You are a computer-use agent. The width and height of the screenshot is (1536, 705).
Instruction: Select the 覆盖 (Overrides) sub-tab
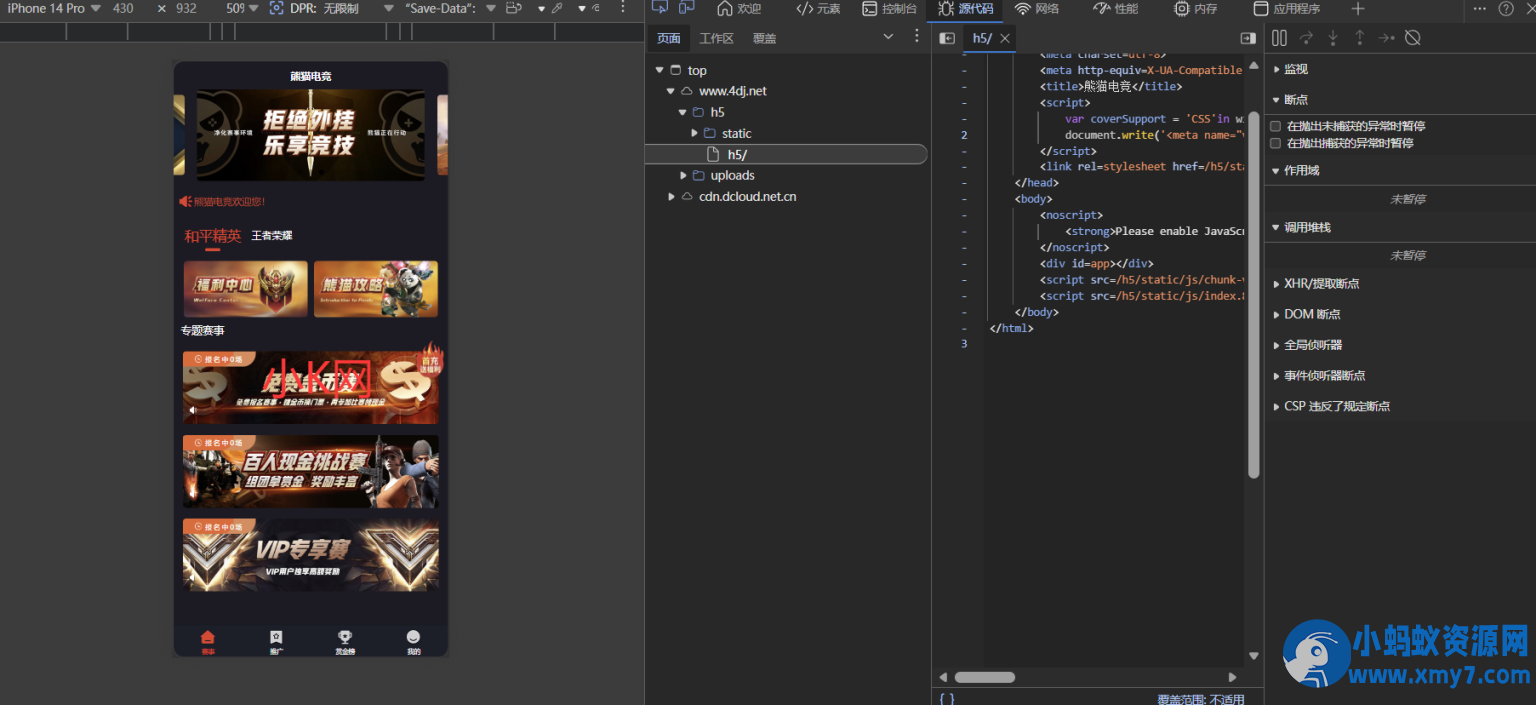764,38
